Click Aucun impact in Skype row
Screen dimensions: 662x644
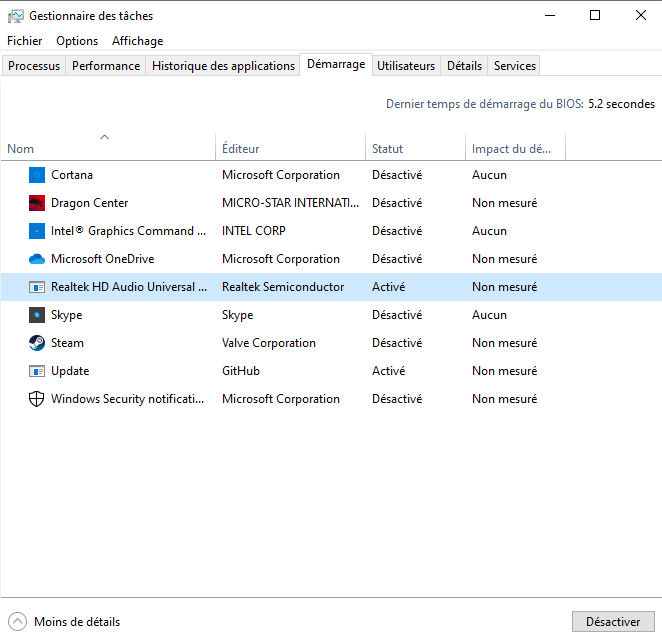click(489, 315)
